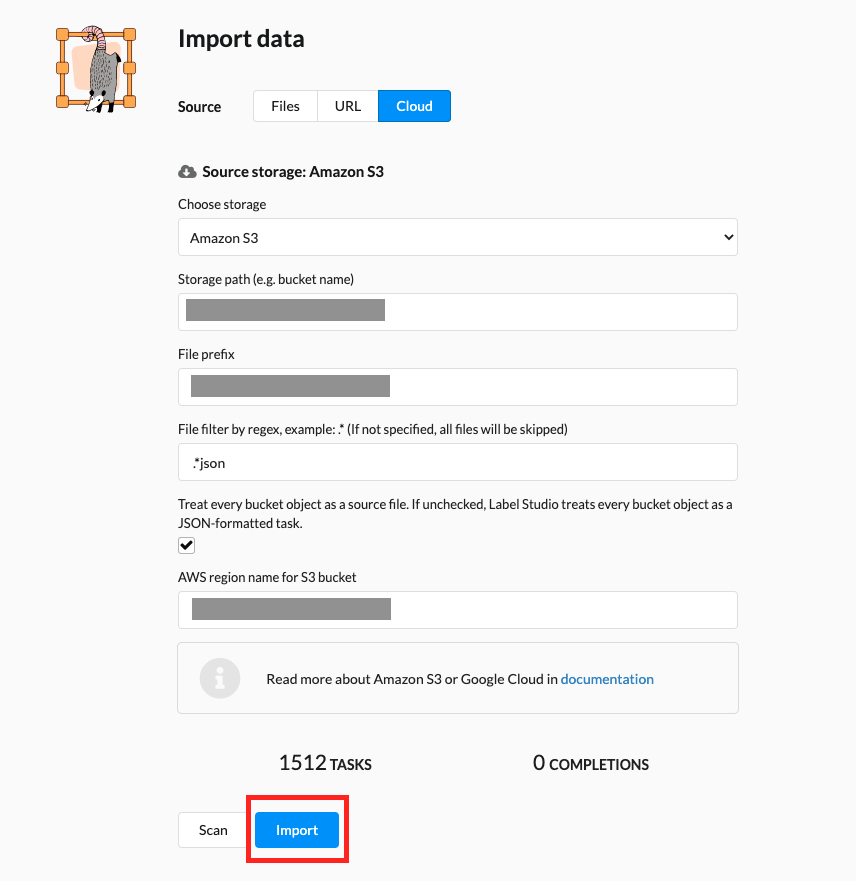856x881 pixels.
Task: Focus the File prefix input field
Action: [x=458, y=387]
